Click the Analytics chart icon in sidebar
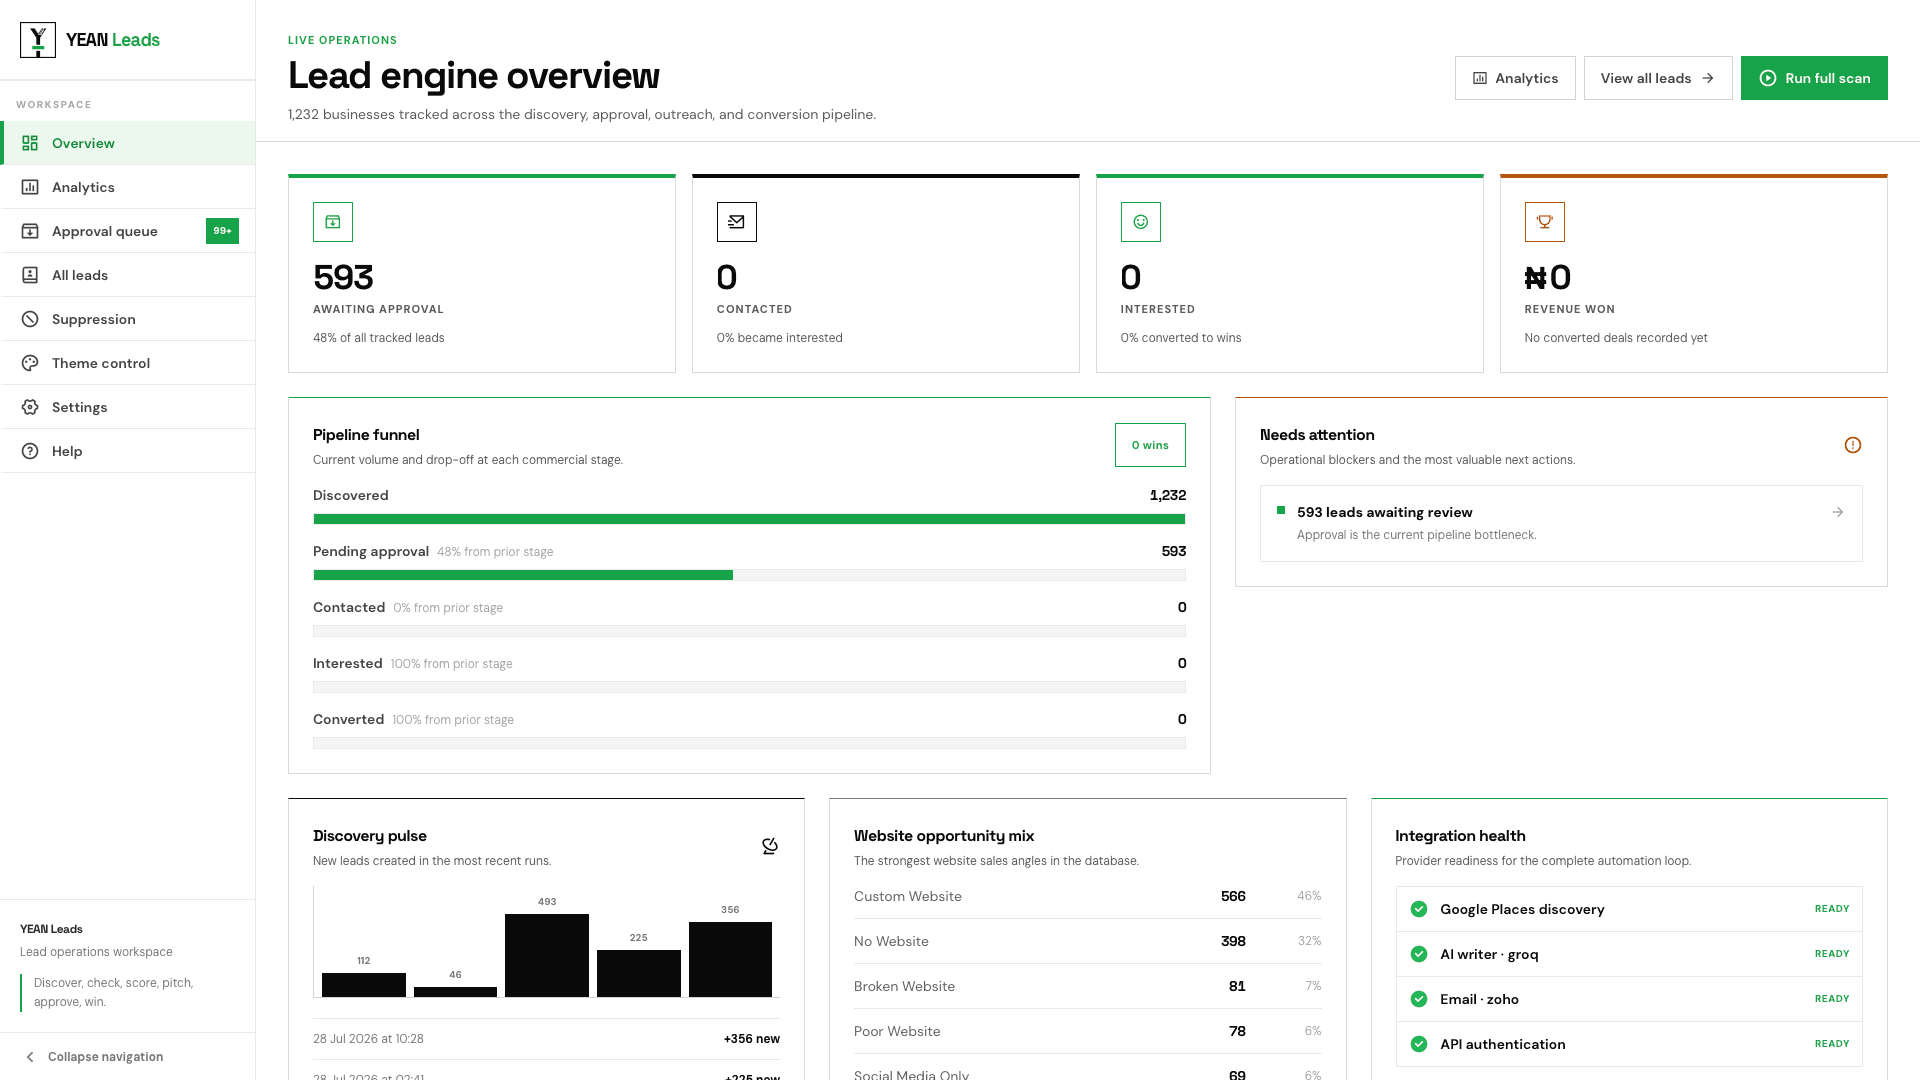 click(x=30, y=187)
